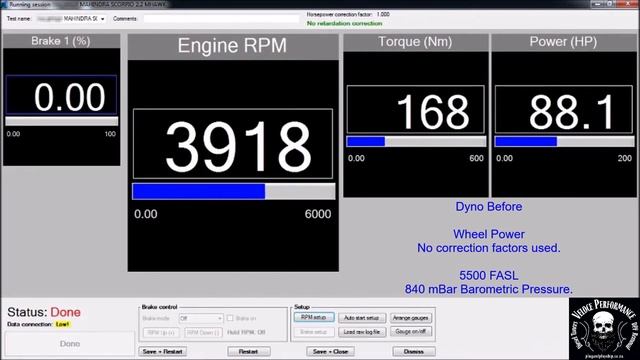Viewport: 640px width, 360px height.
Task: Click the Save + Close button
Action: 330,351
